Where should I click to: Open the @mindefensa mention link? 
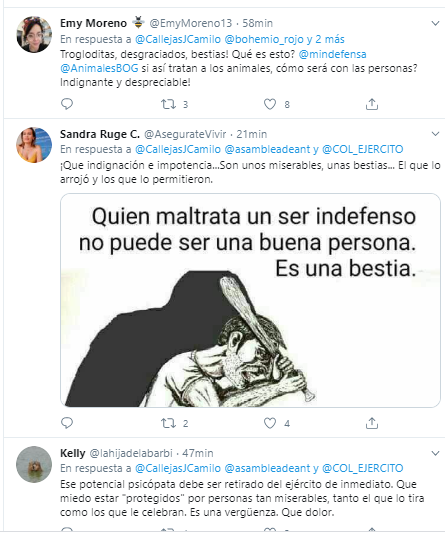point(332,54)
